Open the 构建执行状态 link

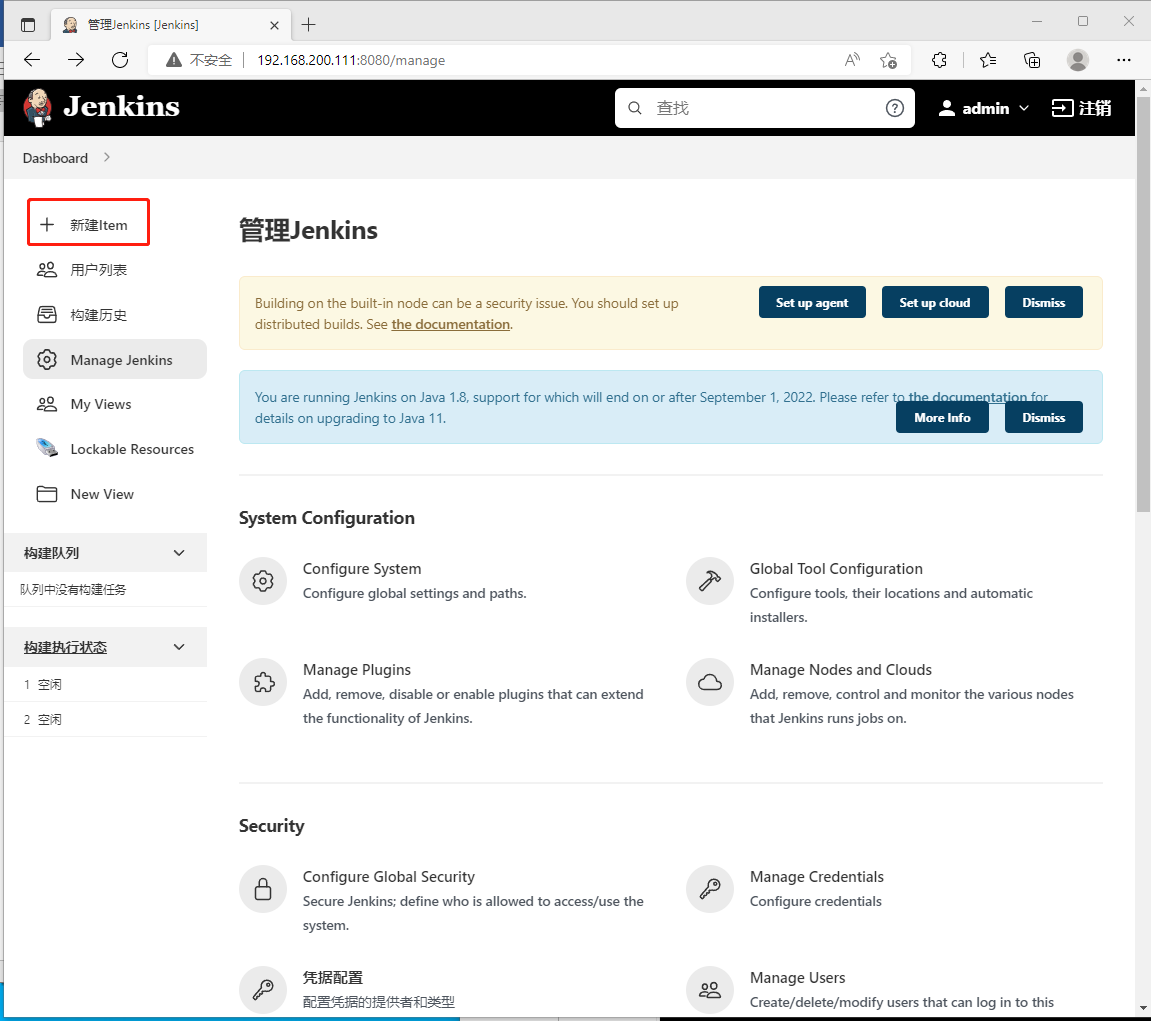pos(65,647)
